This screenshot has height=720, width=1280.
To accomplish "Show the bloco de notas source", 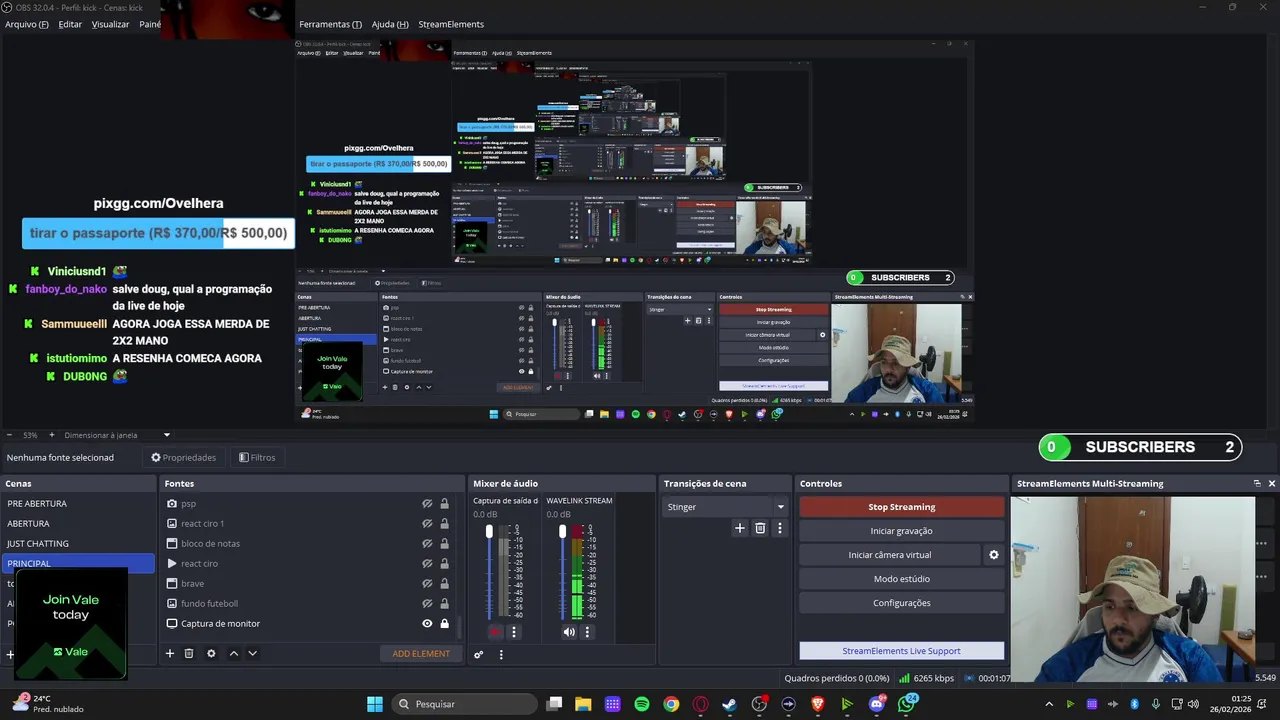I will [x=427, y=544].
